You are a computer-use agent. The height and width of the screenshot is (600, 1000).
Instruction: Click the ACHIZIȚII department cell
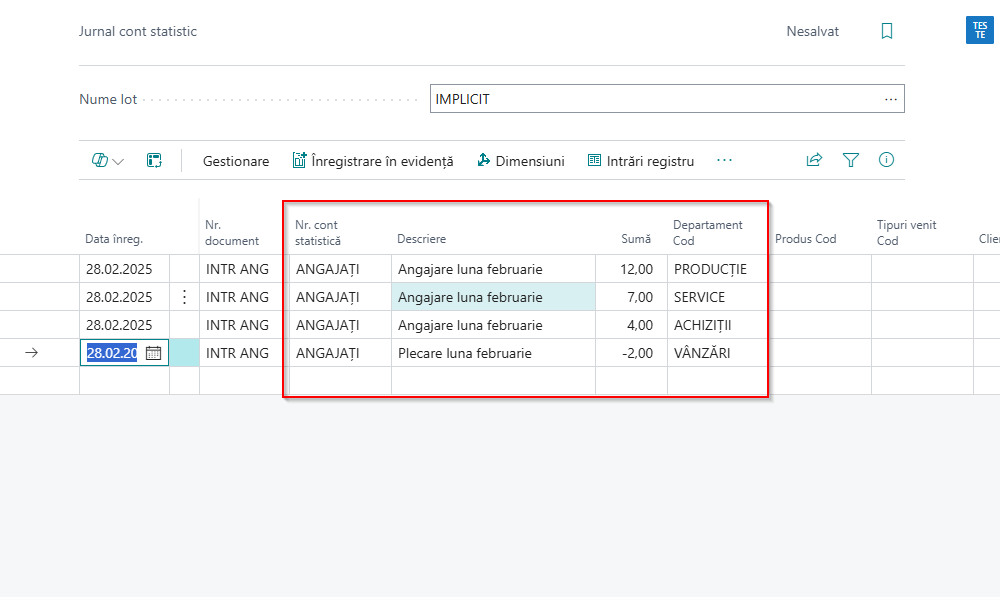(x=718, y=325)
